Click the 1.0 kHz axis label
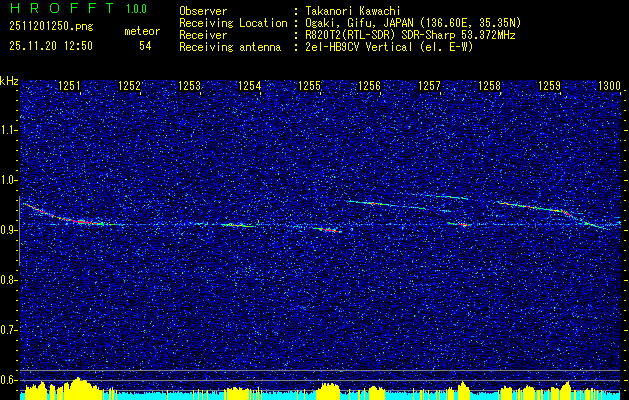 (x=9, y=180)
